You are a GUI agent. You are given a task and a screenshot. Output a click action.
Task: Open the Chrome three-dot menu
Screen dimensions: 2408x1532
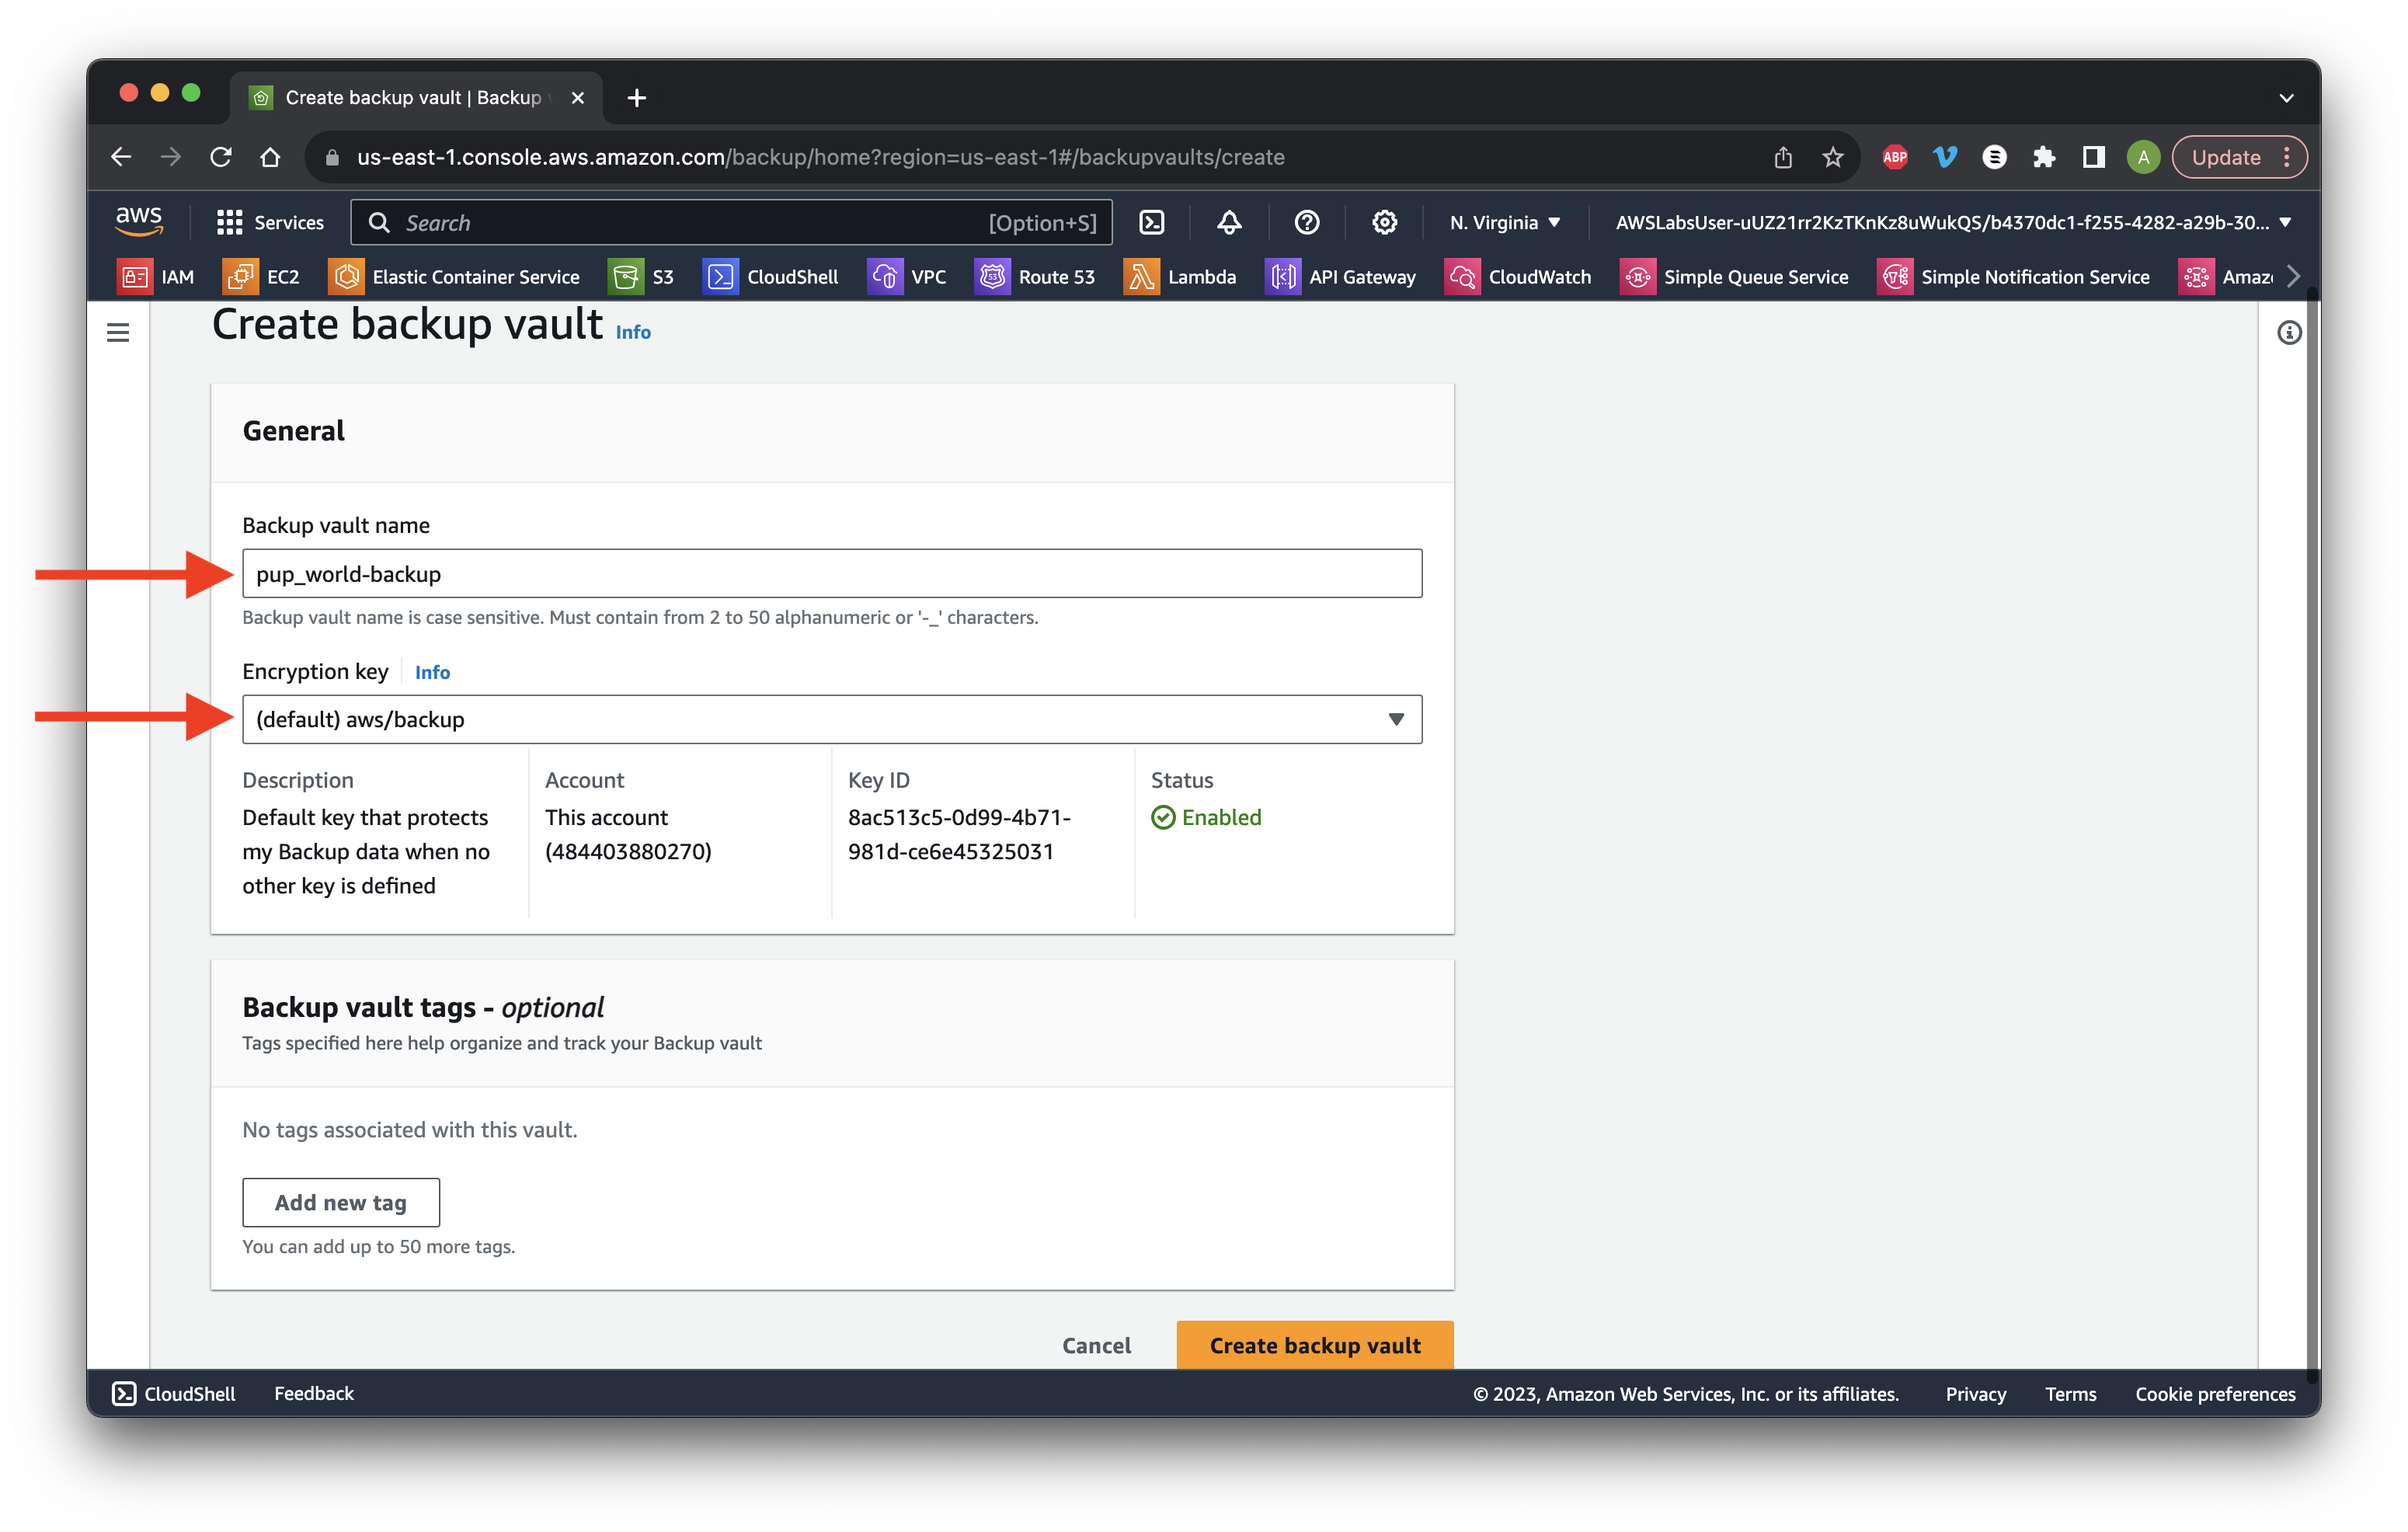2287,157
